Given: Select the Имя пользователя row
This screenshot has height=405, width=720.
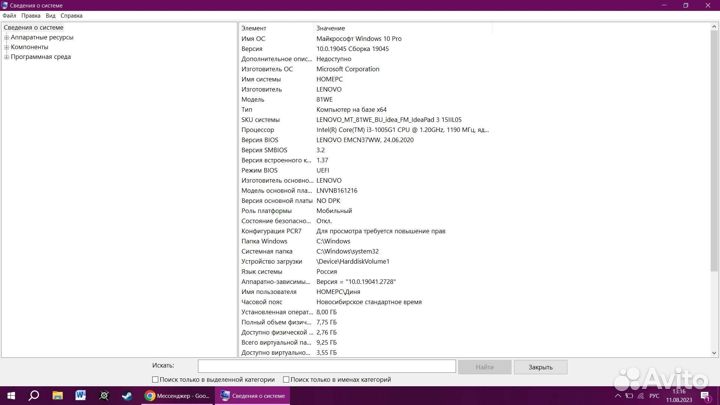Looking at the screenshot, I should coord(365,292).
